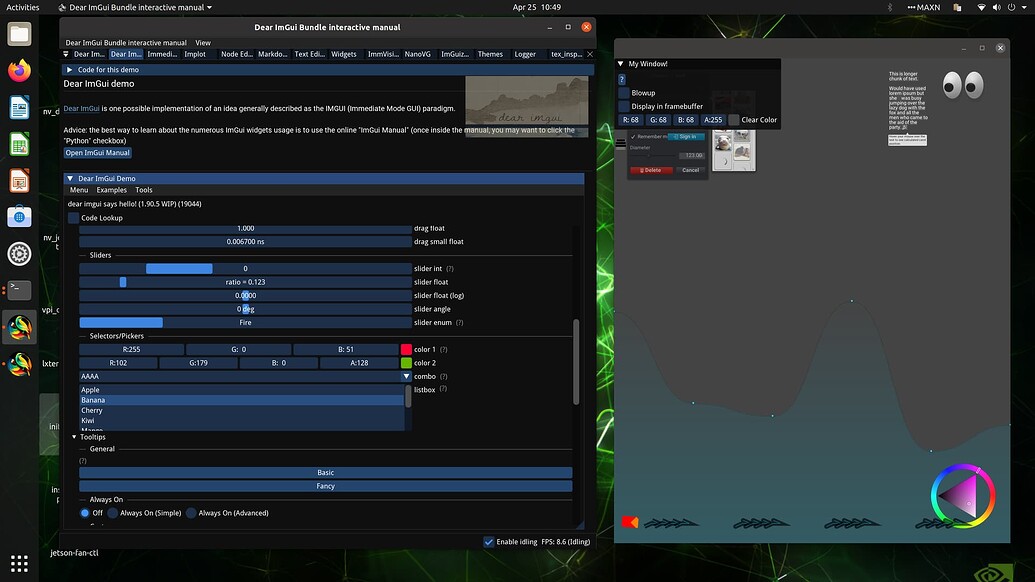Open LibreOffice Writer from the dock
Screen dimensions: 1035x582
tap(19, 108)
